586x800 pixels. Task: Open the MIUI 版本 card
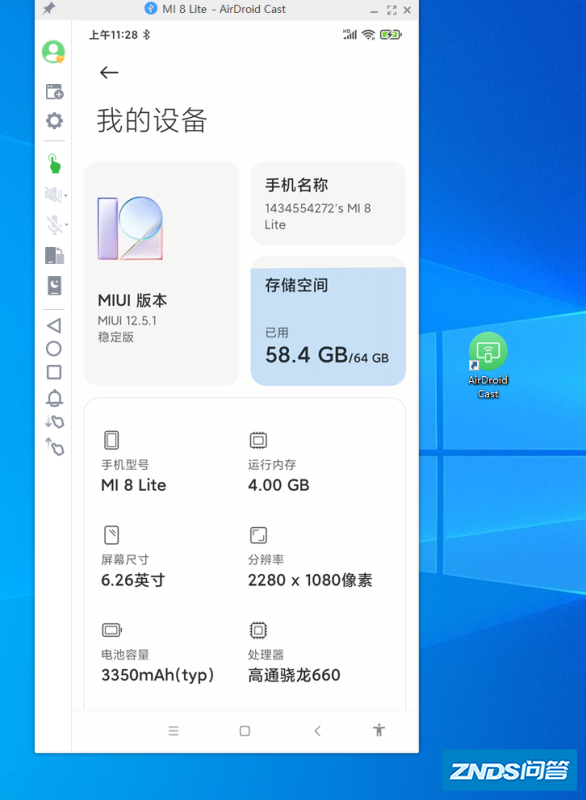coord(161,273)
